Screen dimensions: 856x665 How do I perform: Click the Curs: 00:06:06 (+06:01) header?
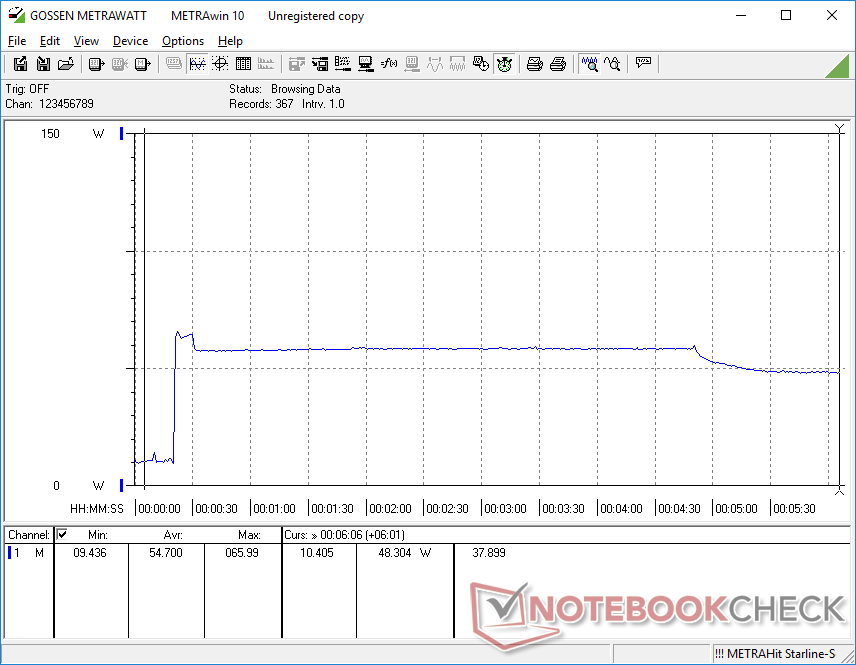(x=344, y=535)
